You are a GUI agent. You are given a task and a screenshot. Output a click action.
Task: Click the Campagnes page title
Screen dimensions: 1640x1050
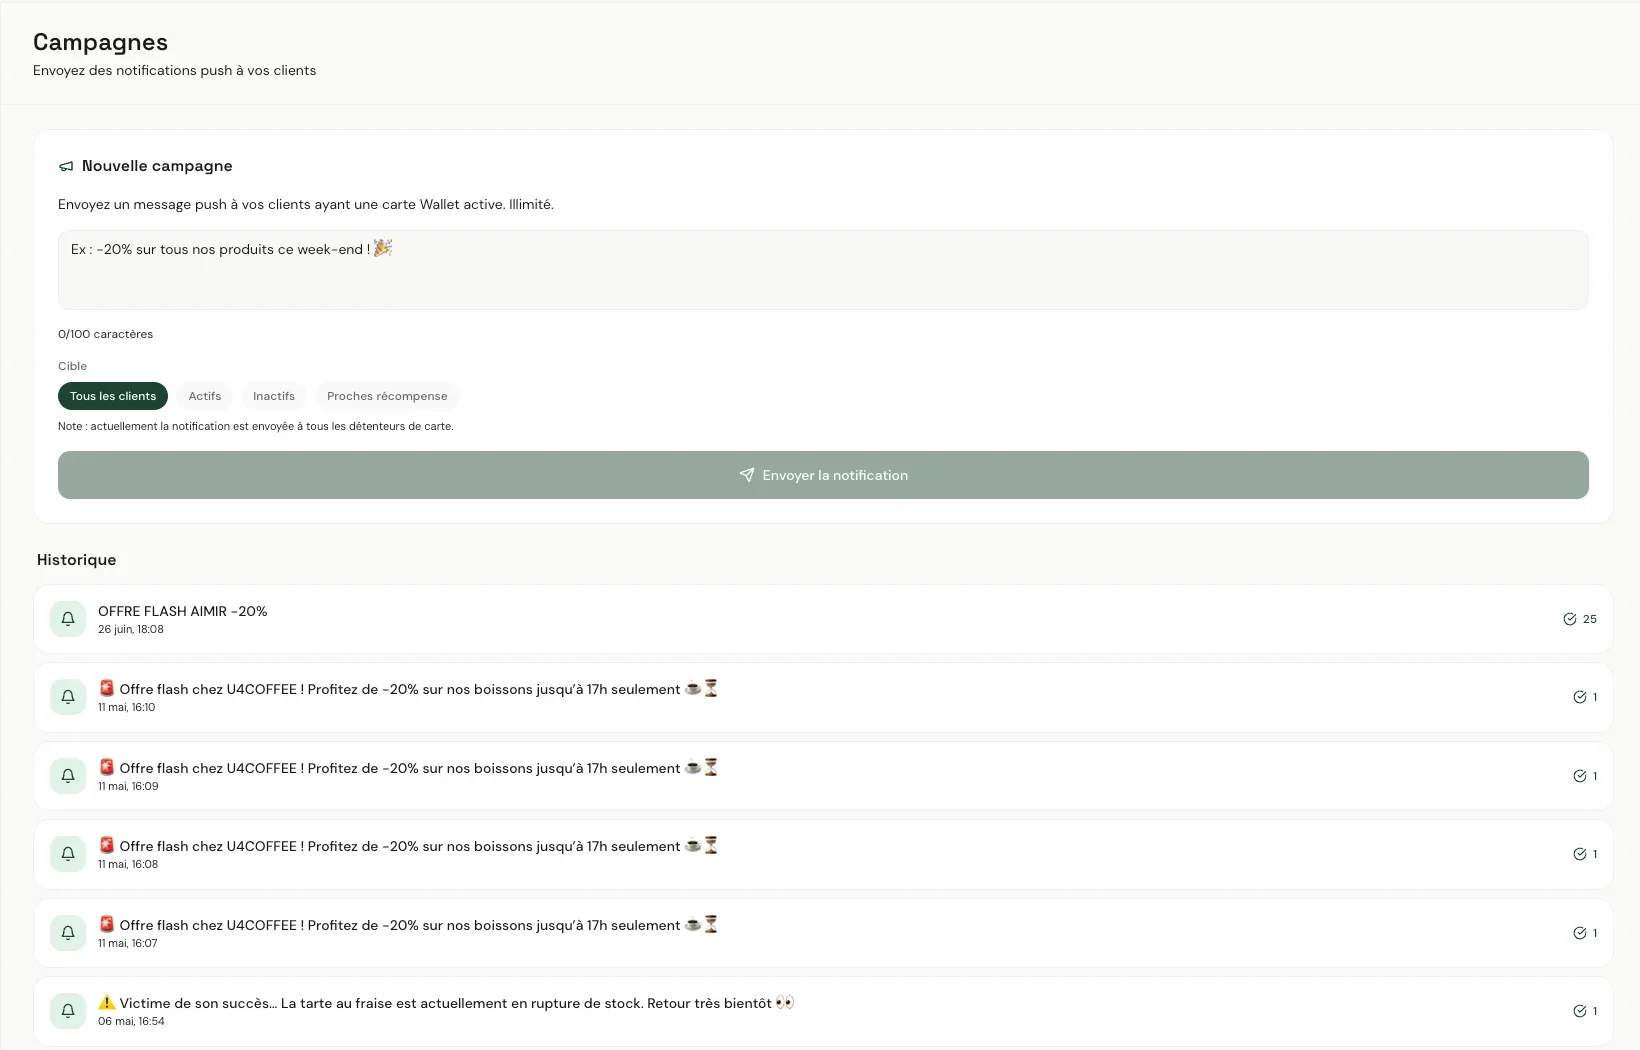(x=100, y=42)
